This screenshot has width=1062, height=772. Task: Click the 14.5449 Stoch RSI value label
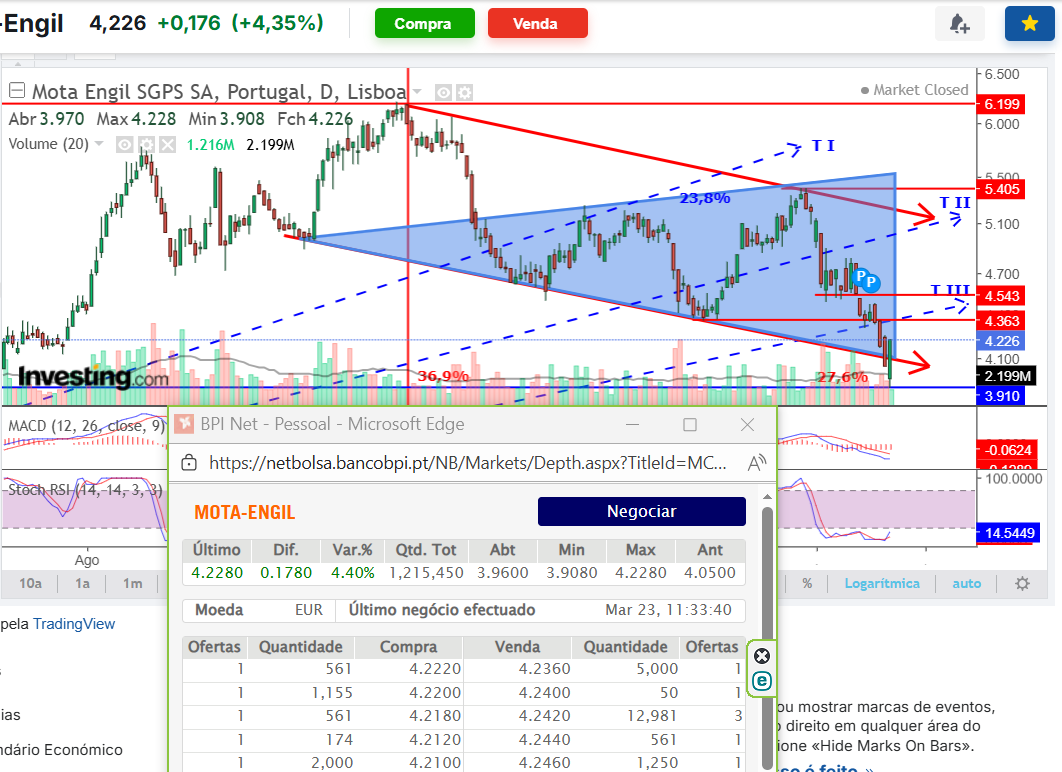tap(1008, 533)
